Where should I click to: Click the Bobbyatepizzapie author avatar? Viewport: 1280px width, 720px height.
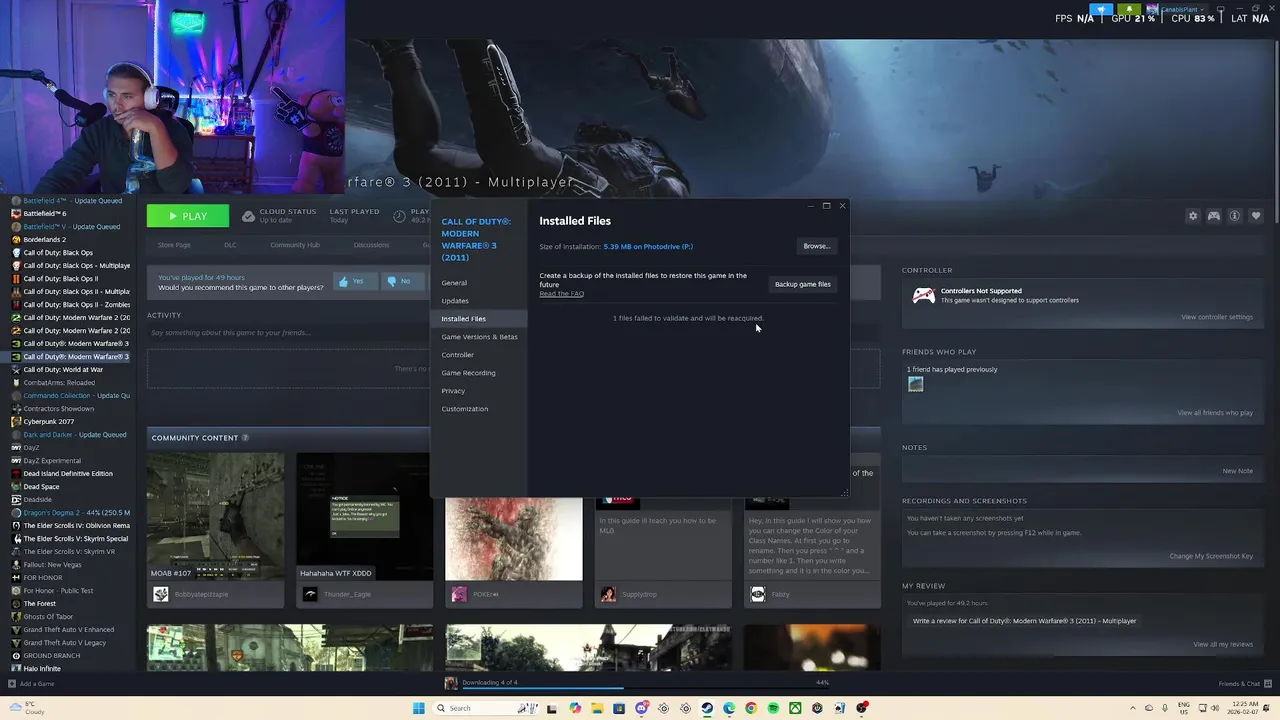(161, 594)
